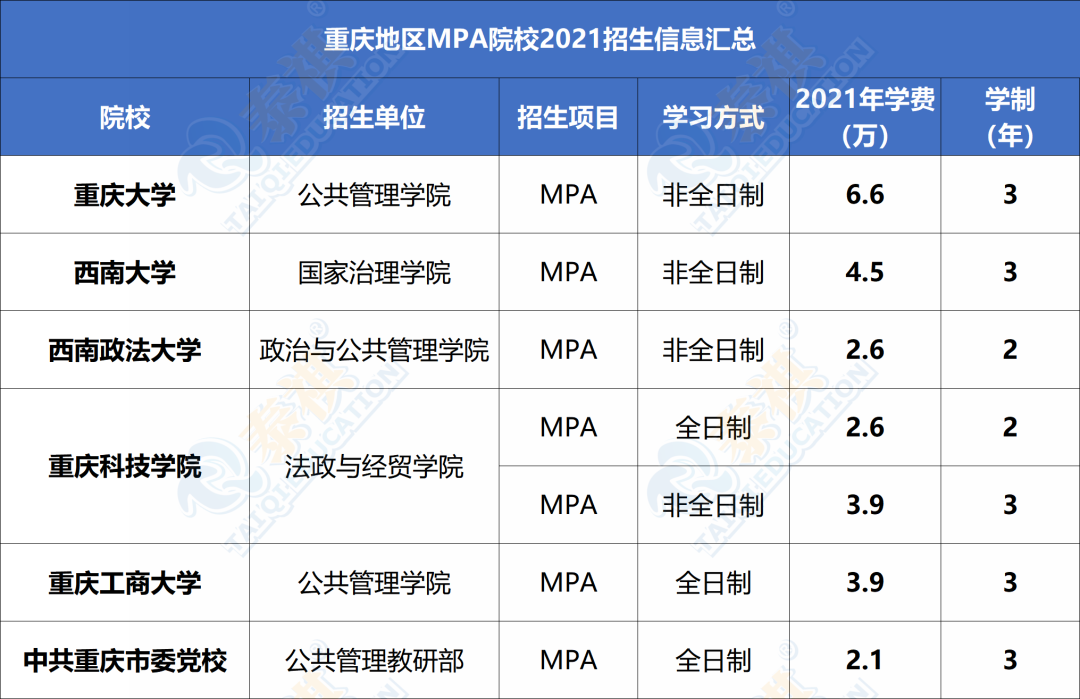Viewport: 1080px width, 699px height.
Task: Click the 中共重庆市委党校 cell
Action: pyautogui.click(x=125, y=660)
